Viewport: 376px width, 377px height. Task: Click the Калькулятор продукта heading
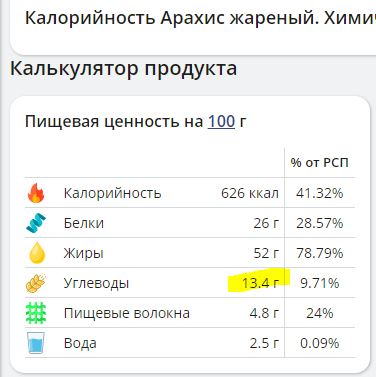click(x=124, y=69)
